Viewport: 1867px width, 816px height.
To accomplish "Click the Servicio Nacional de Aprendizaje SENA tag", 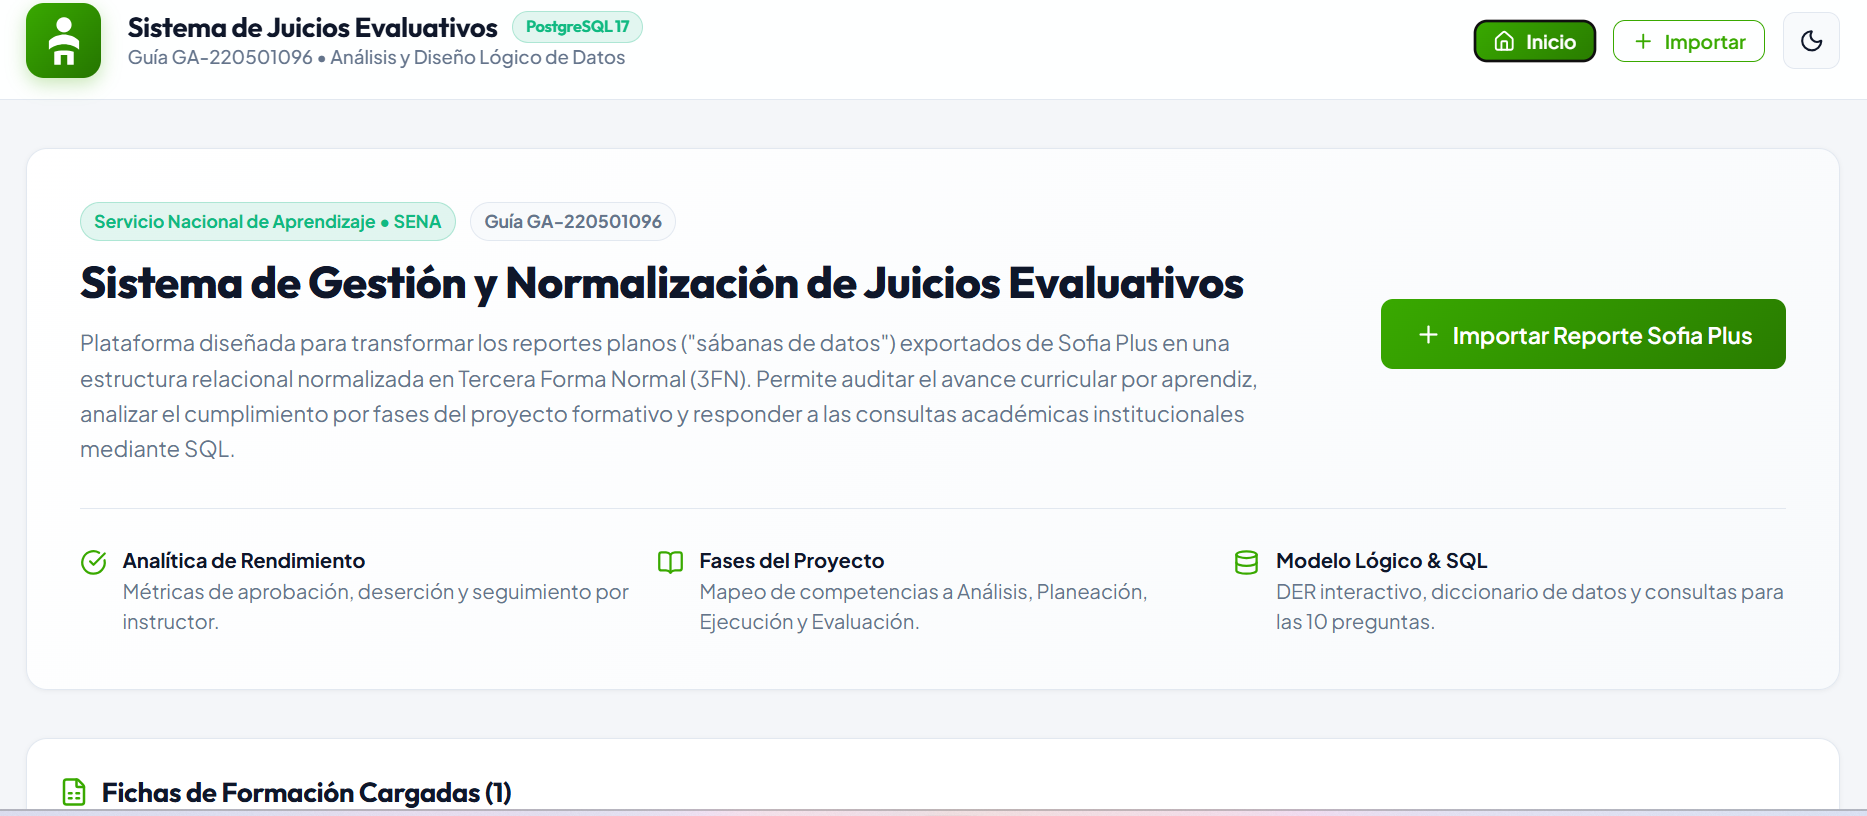I will point(268,222).
